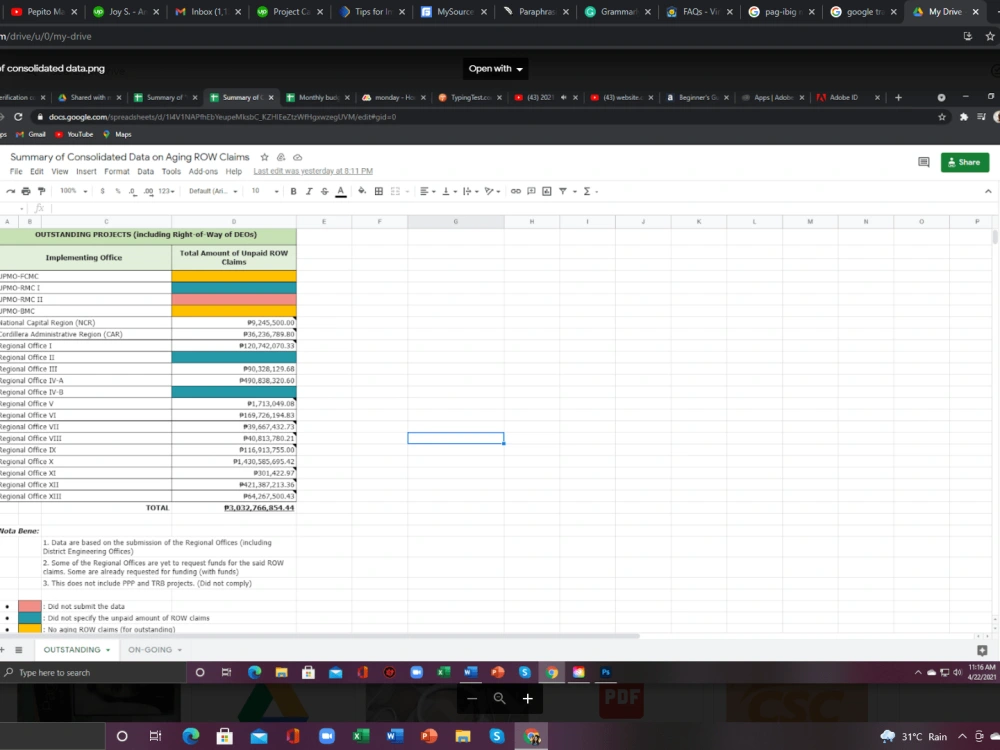Click the reload icon in inner browser
This screenshot has width=1000, height=750.
coord(18,117)
